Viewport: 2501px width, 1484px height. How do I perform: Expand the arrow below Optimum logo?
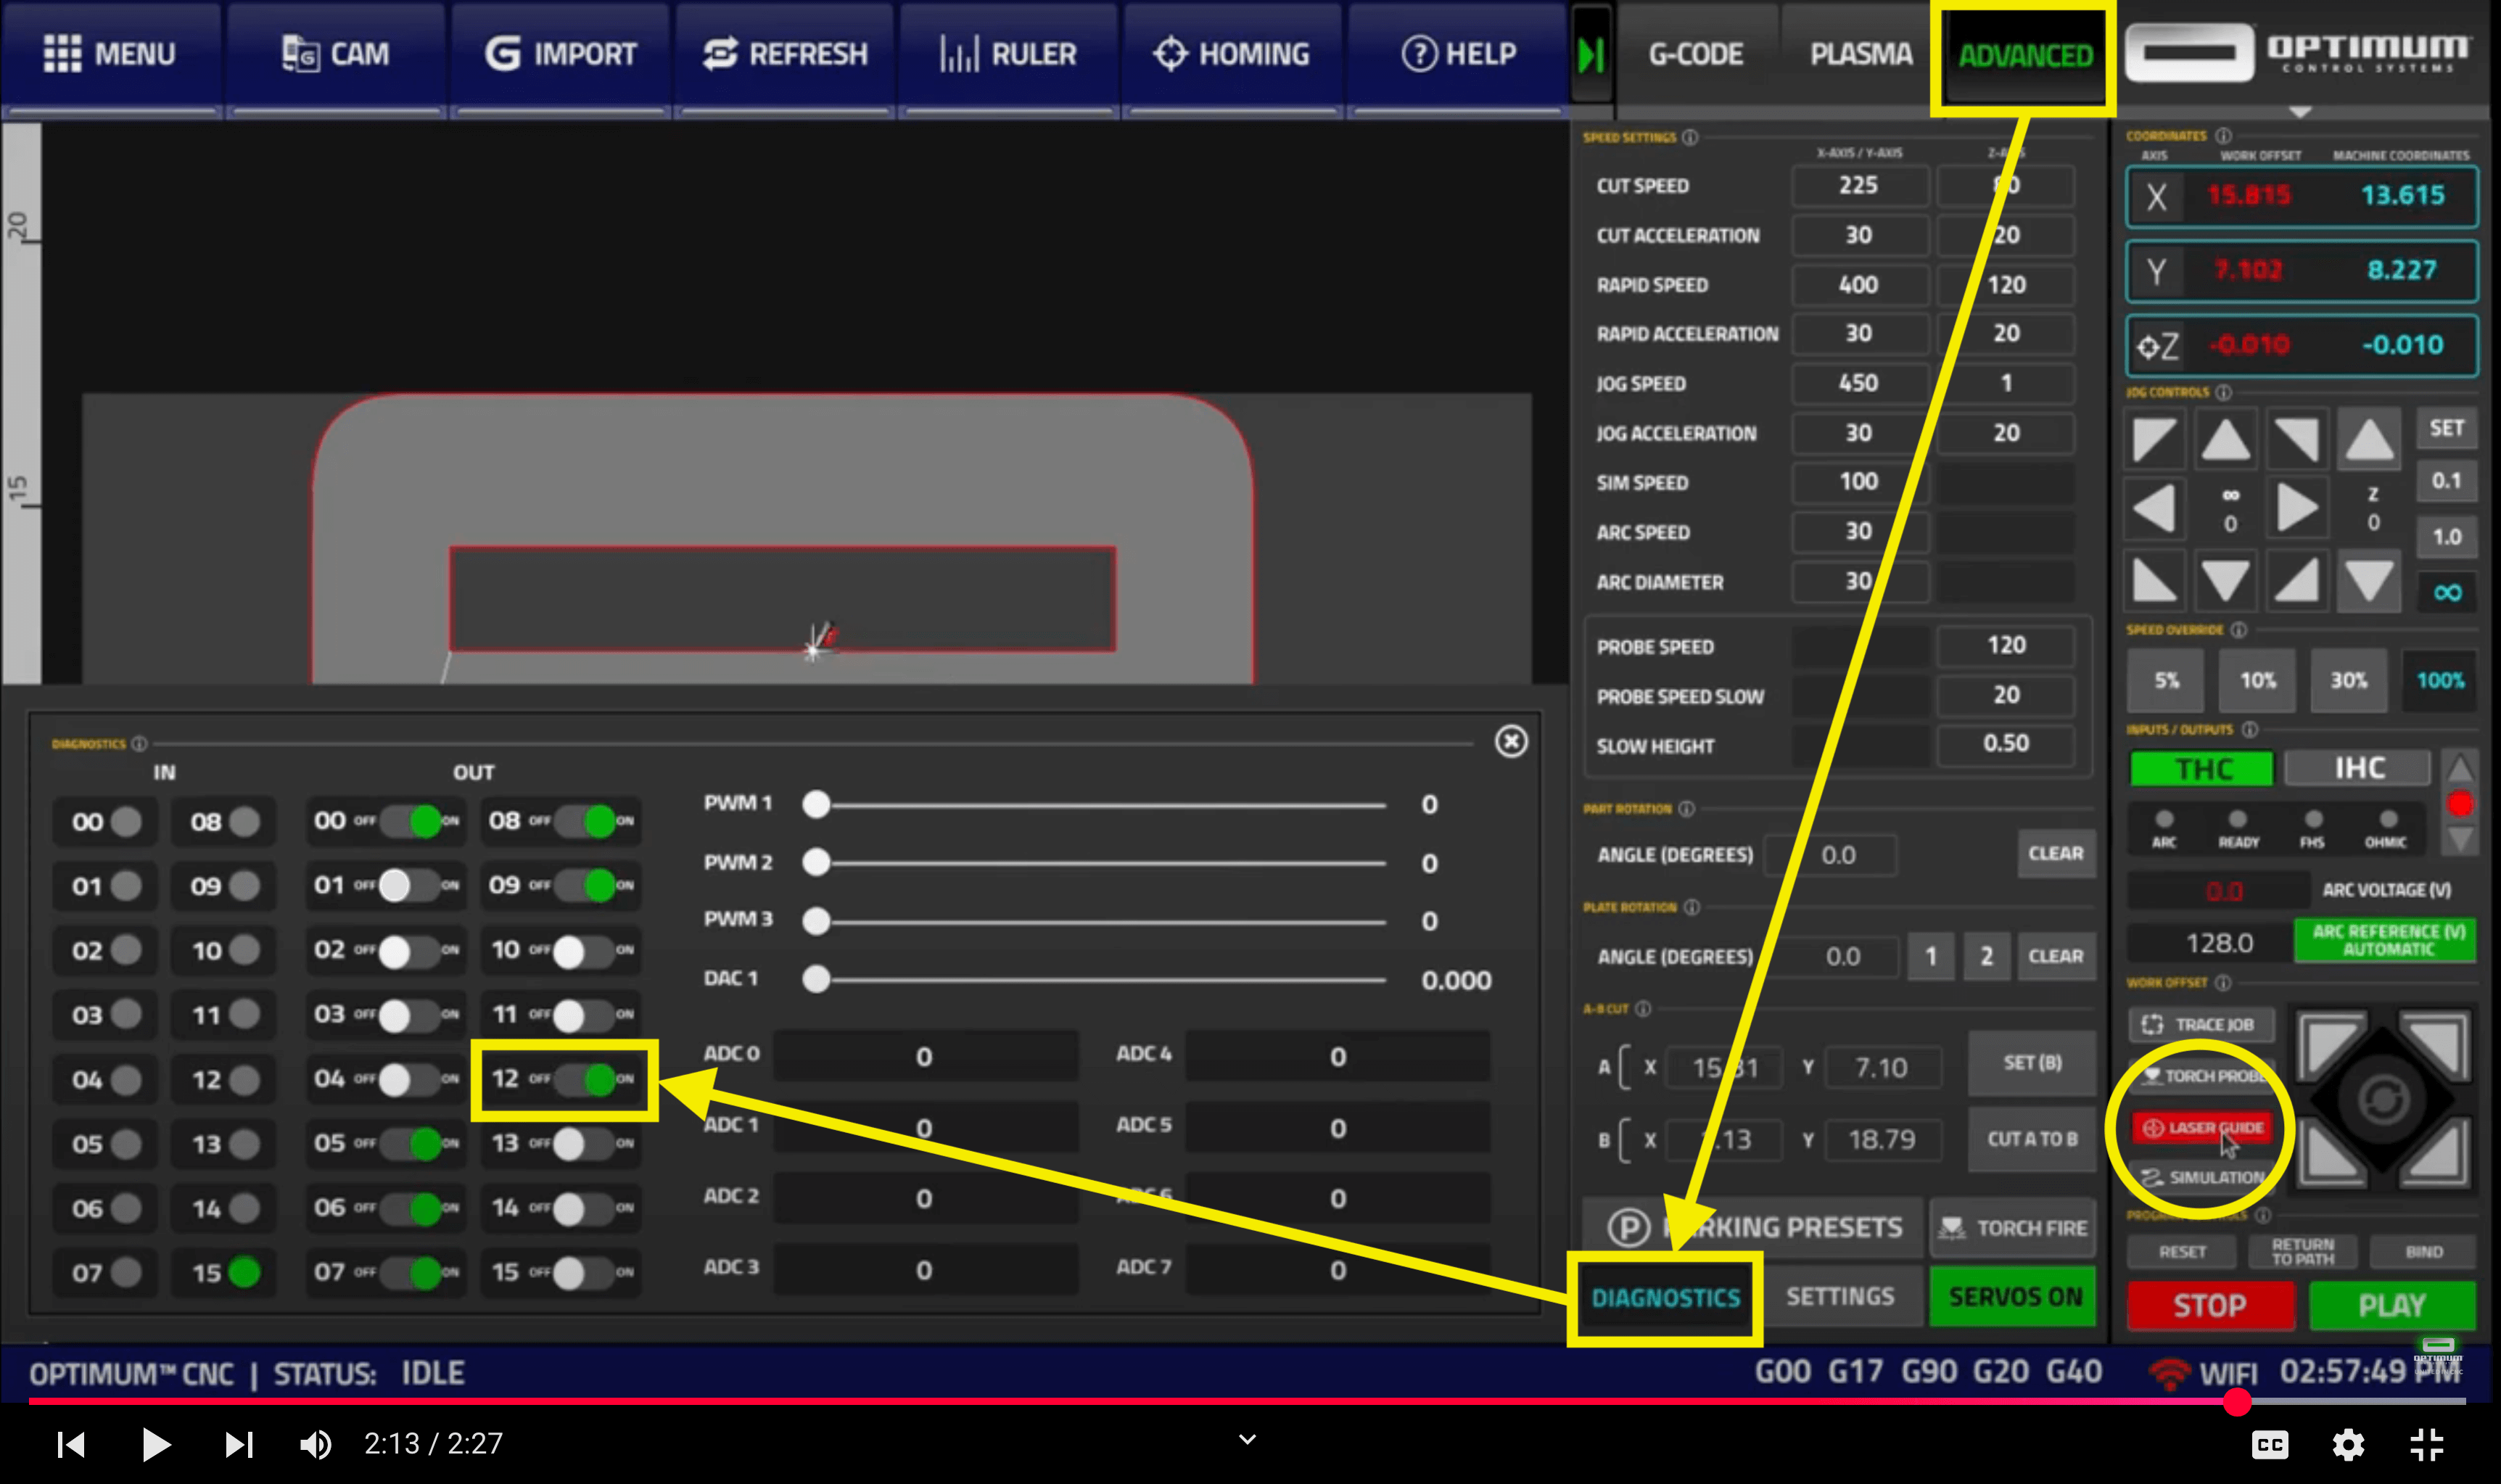[x=2299, y=112]
